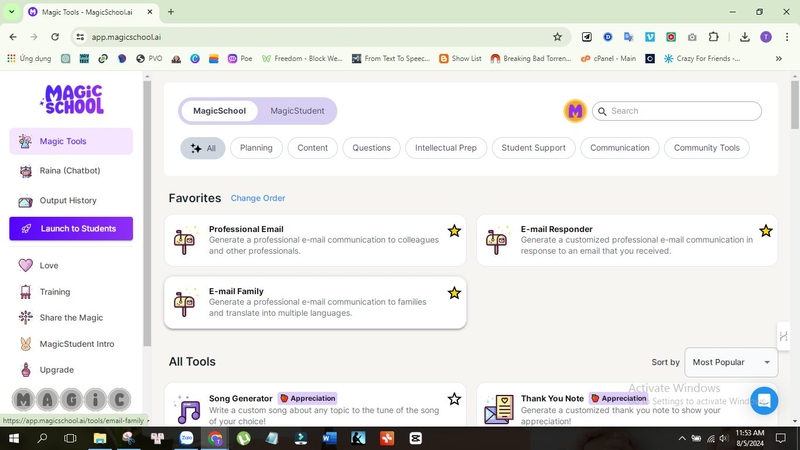
Task: Unfavorite the E-mail Family tool star
Action: [x=454, y=293]
